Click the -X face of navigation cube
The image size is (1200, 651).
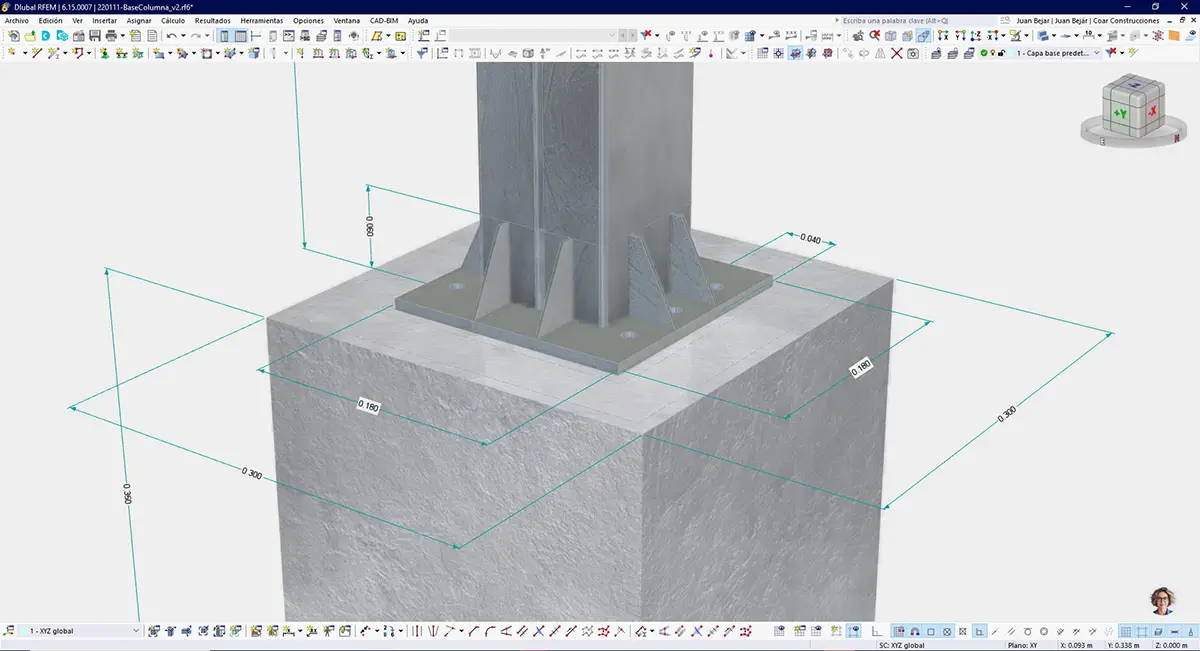[1151, 111]
